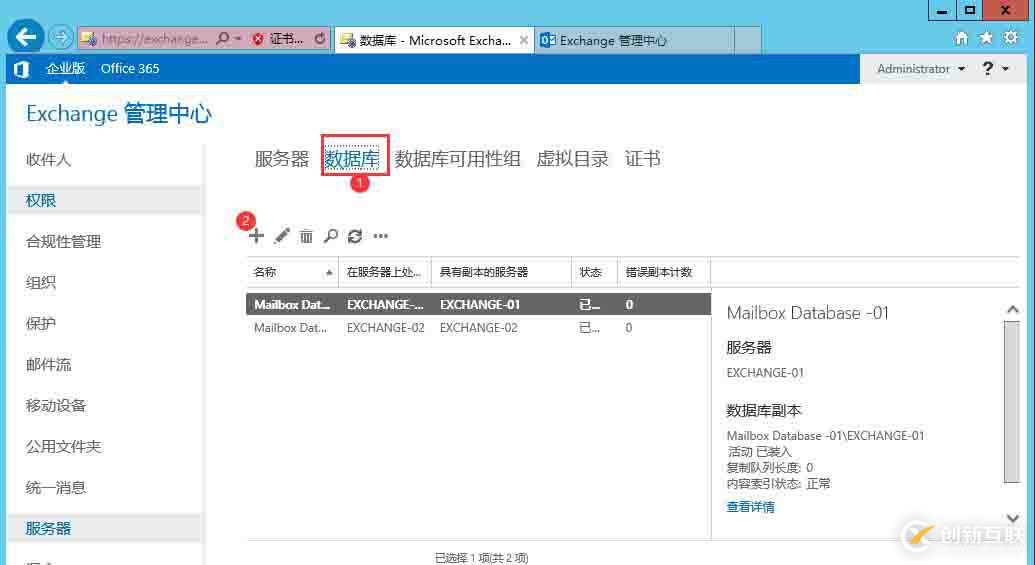Image resolution: width=1035 pixels, height=565 pixels.
Task: Add a new database with plus icon
Action: point(256,236)
